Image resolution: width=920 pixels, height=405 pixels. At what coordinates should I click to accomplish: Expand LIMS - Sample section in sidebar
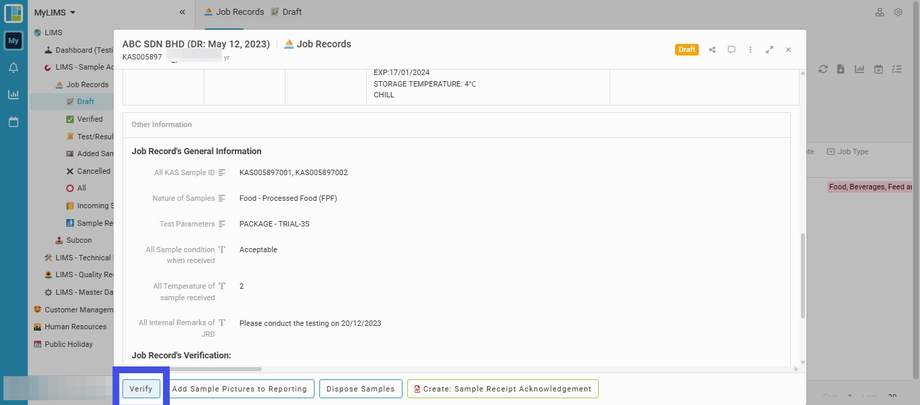[x=79, y=68]
